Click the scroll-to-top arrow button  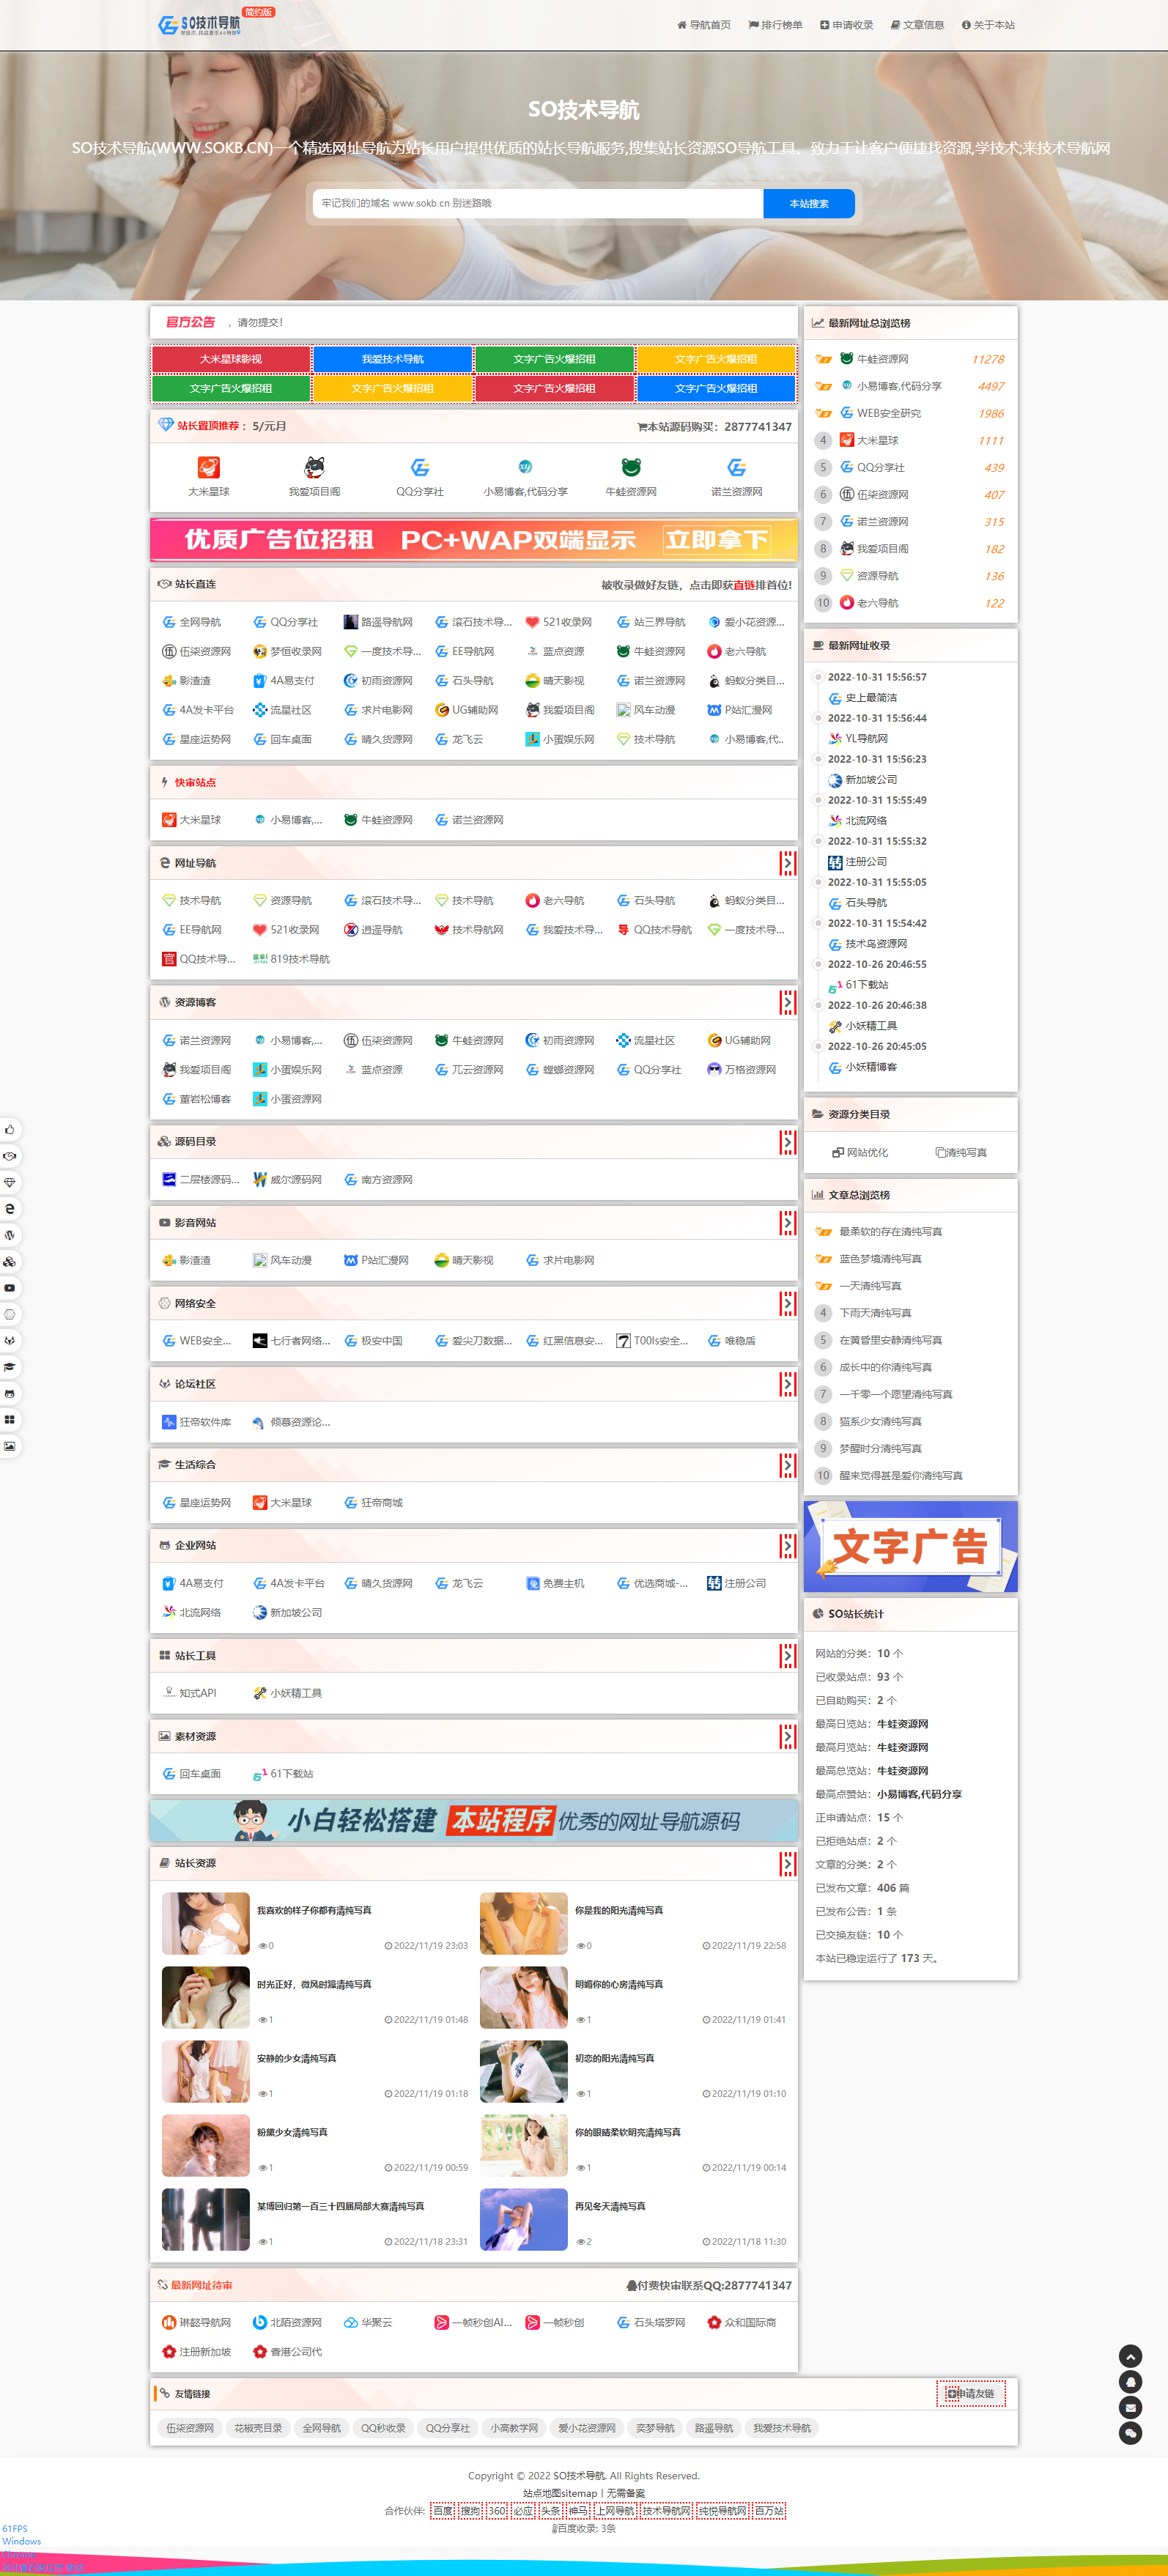(1130, 2355)
